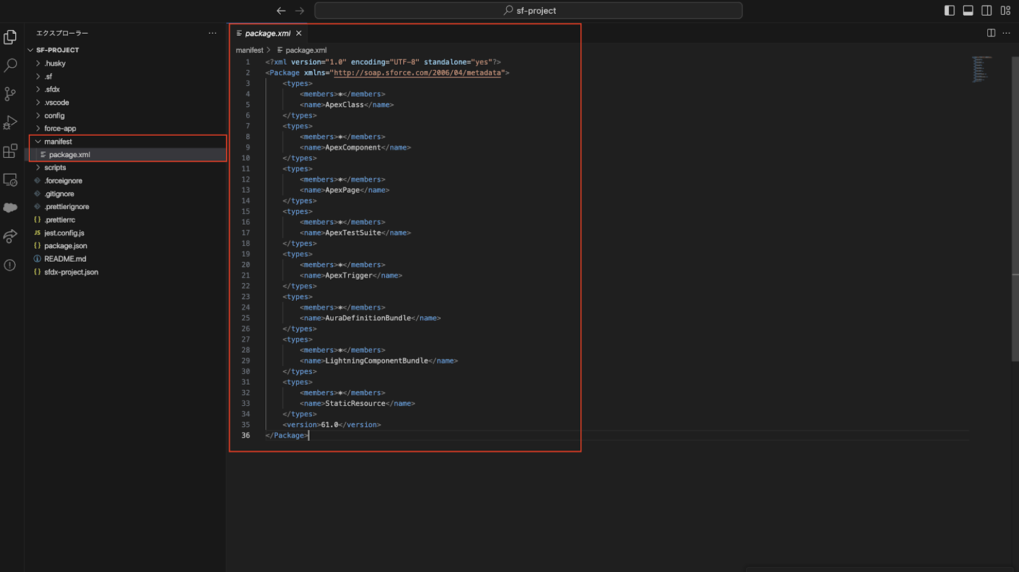This screenshot has height=572, width=1019.
Task: Toggle the primary sidebar visibility
Action: [949, 11]
